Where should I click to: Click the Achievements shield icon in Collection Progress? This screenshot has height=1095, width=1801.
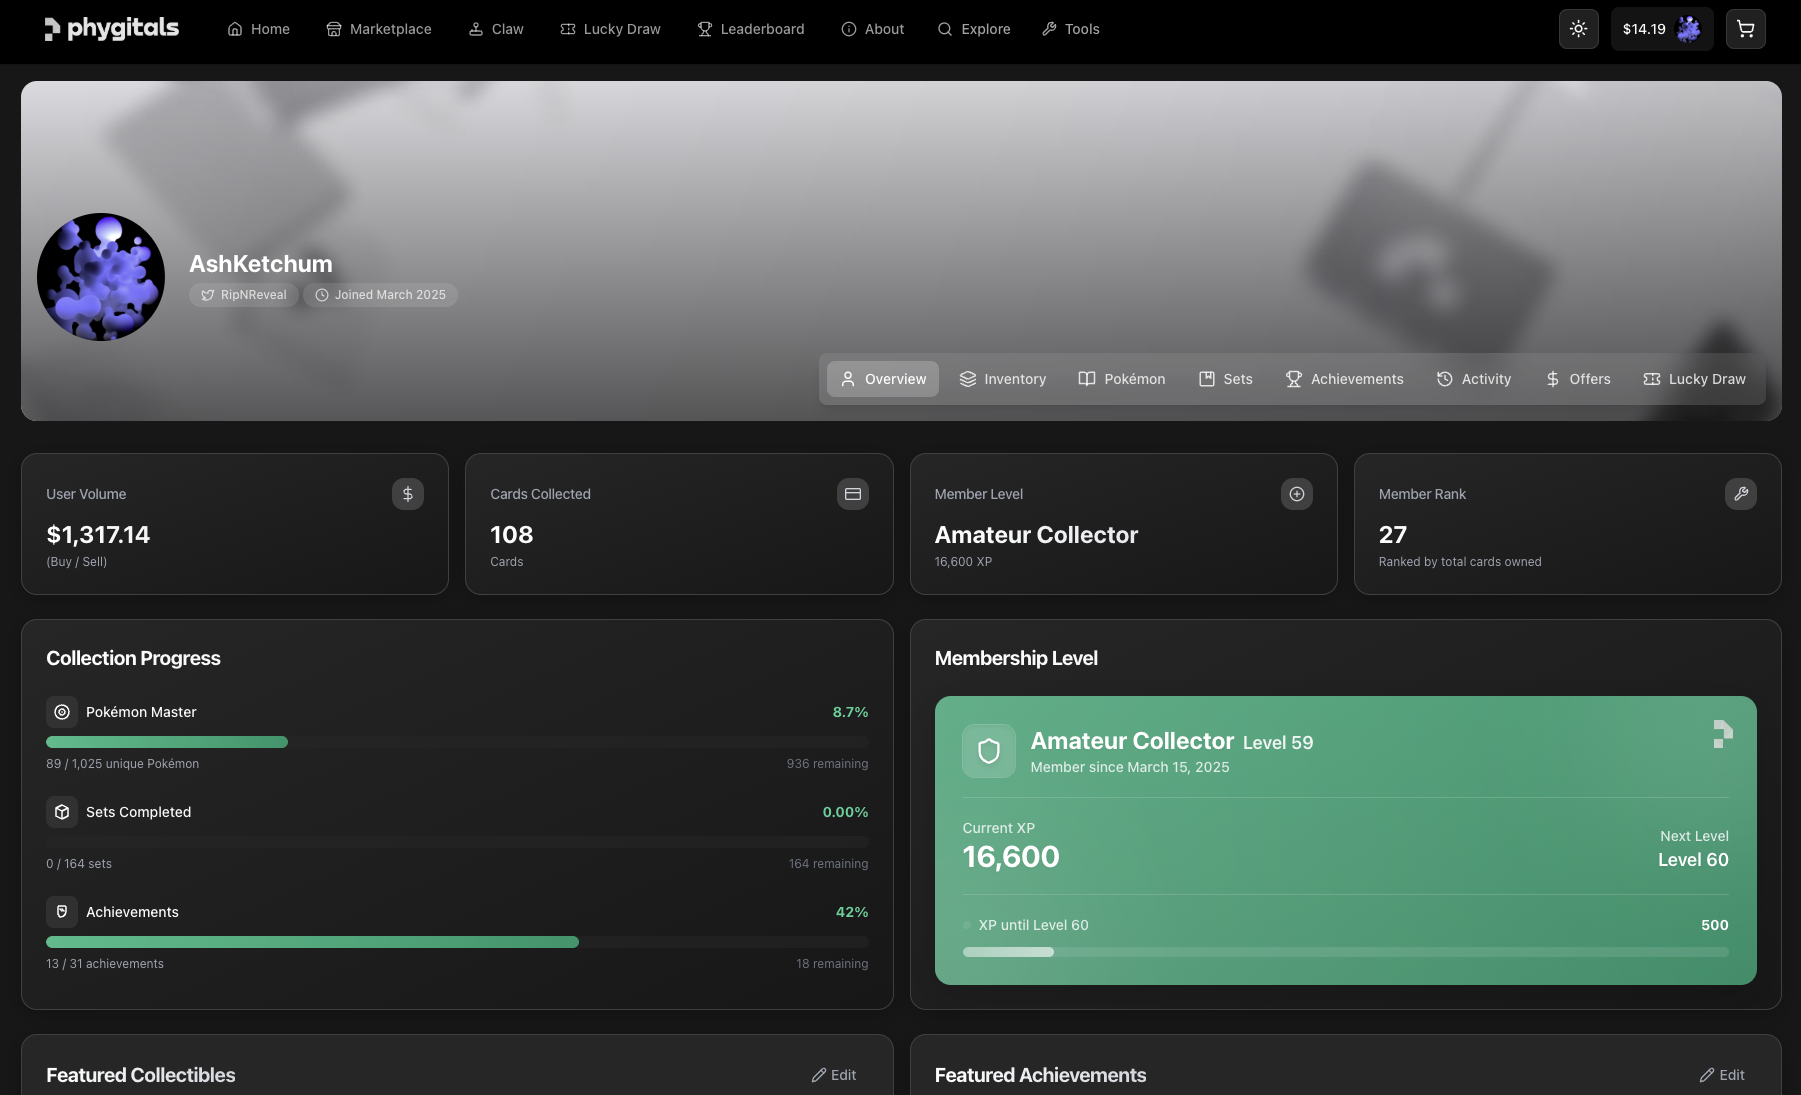click(62, 912)
